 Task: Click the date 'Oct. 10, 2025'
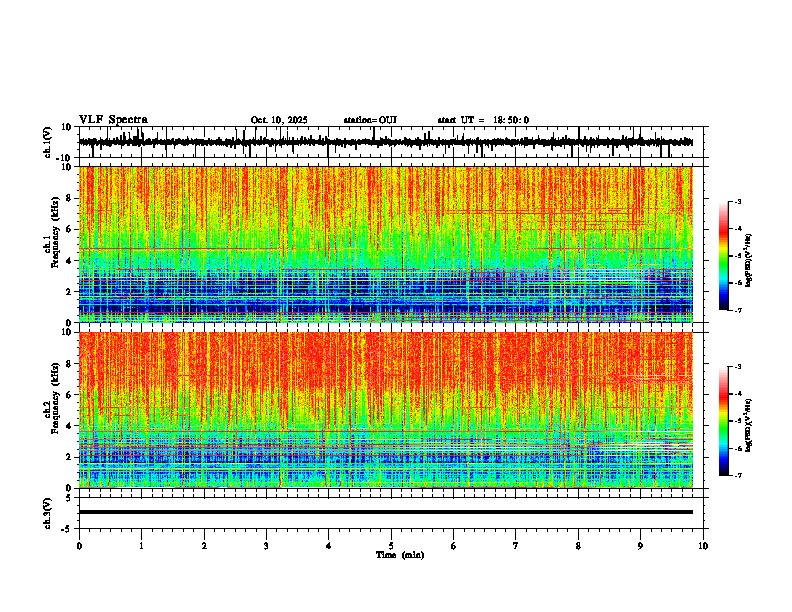pyautogui.click(x=279, y=120)
